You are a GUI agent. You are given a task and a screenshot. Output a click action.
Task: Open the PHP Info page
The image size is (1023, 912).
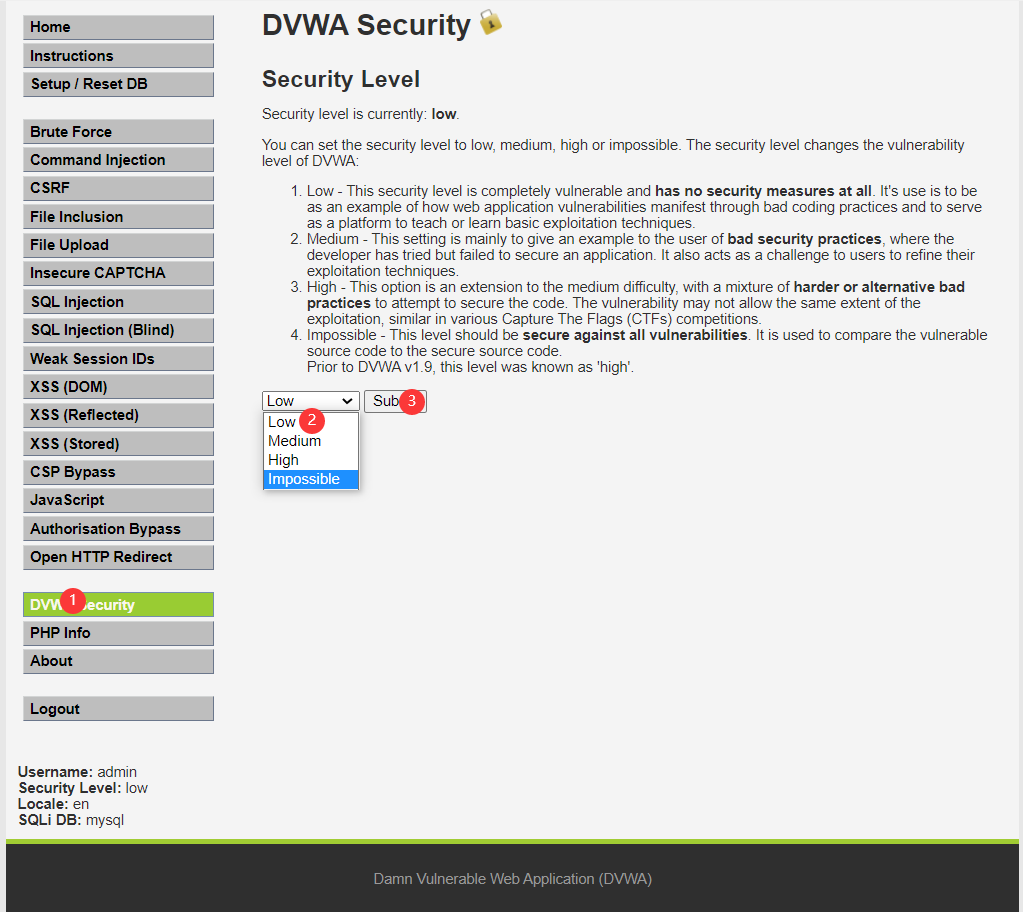coord(118,633)
